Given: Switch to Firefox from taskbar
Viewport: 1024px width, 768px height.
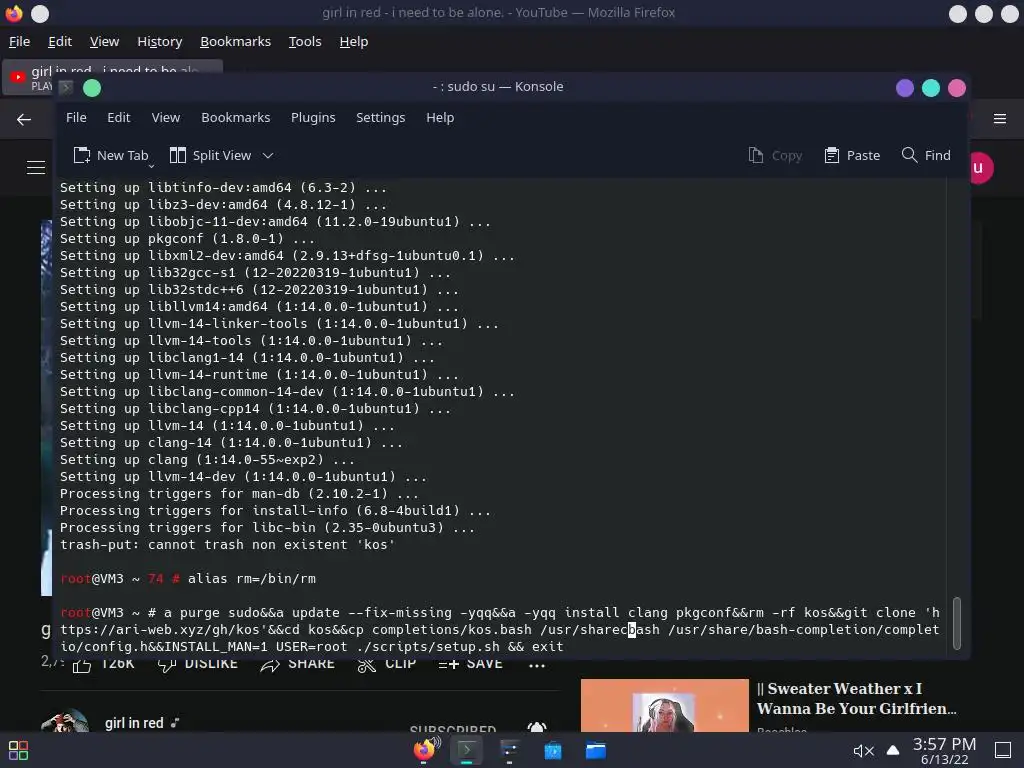Looking at the screenshot, I should pyautogui.click(x=426, y=750).
